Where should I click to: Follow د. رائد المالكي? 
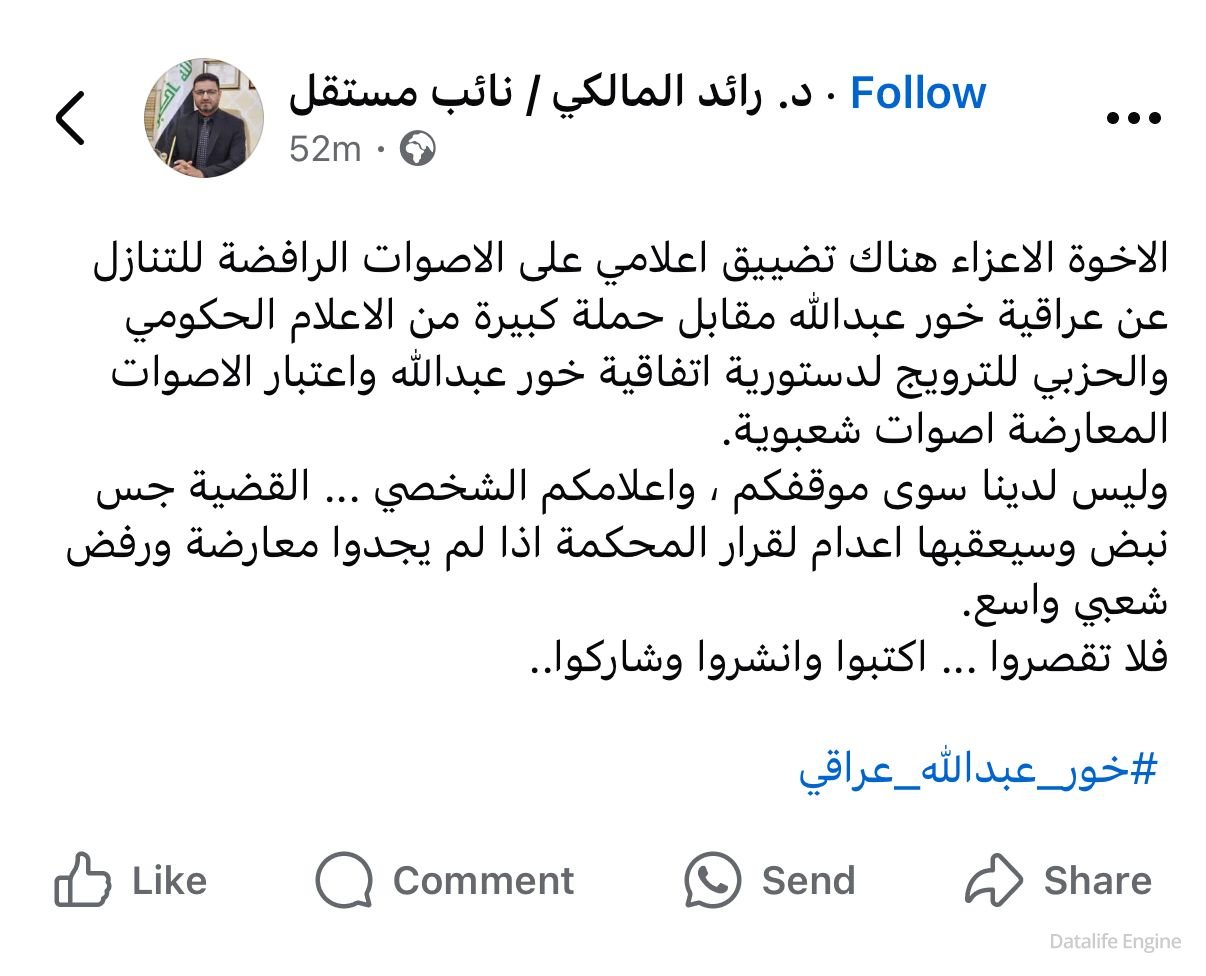pos(918,93)
